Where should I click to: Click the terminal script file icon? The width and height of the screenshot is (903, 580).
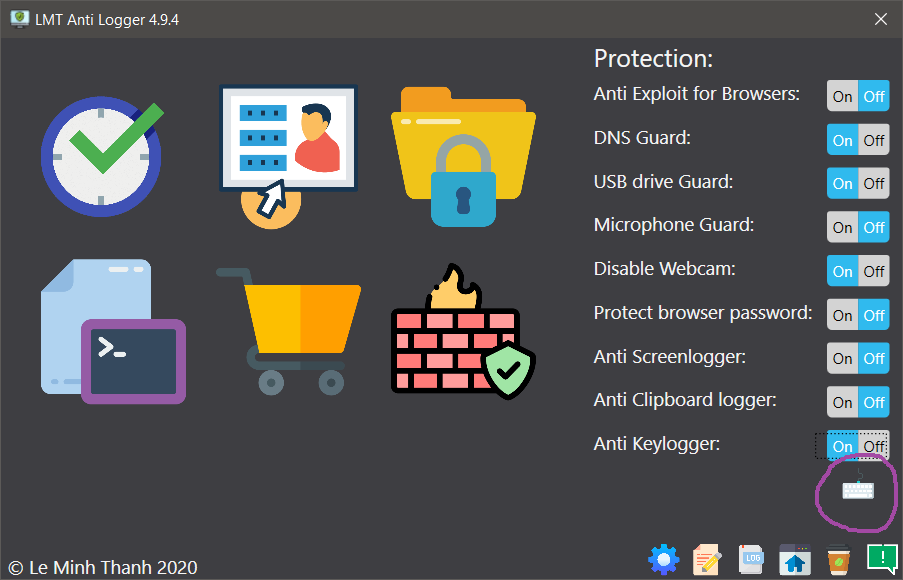point(113,332)
